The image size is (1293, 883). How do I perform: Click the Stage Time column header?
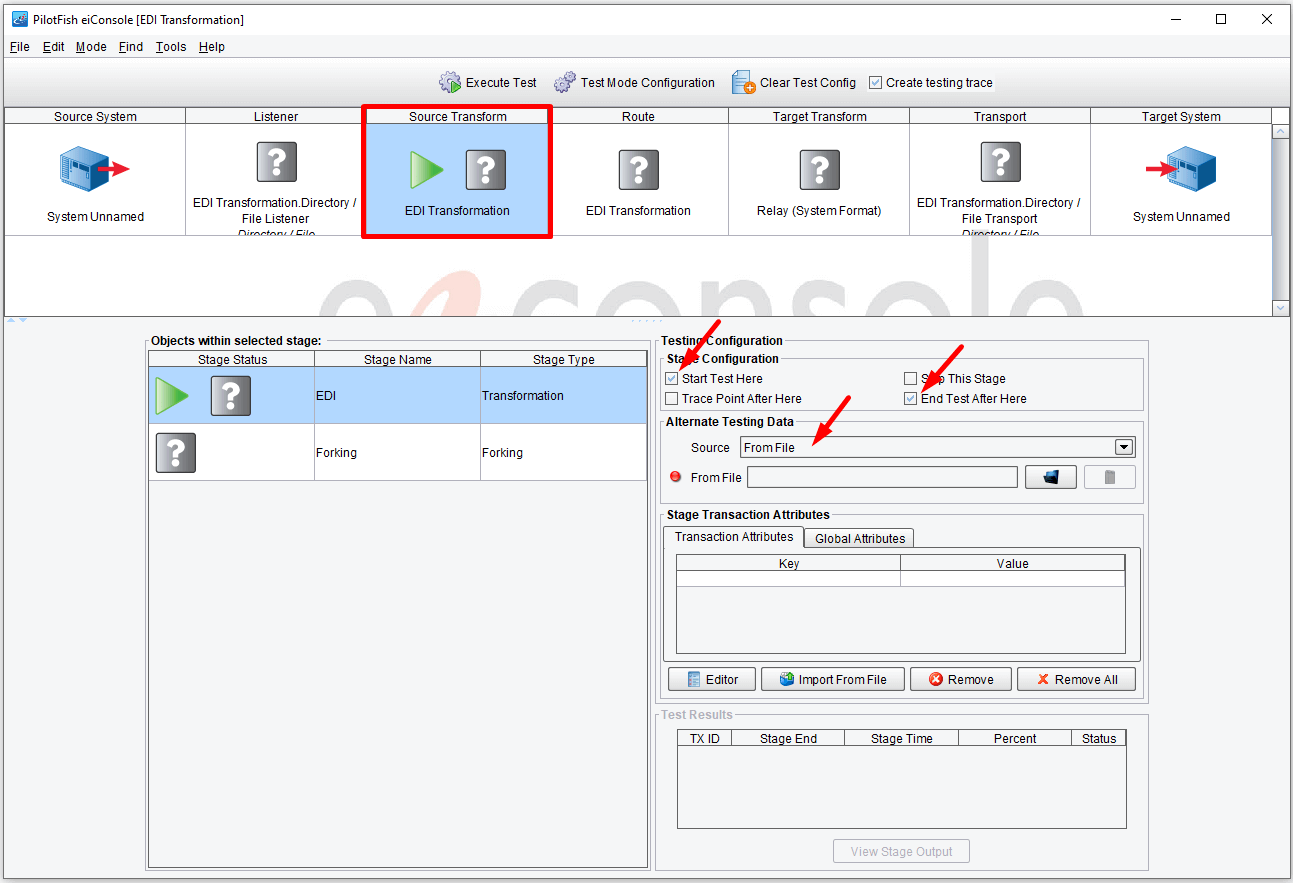coord(901,738)
